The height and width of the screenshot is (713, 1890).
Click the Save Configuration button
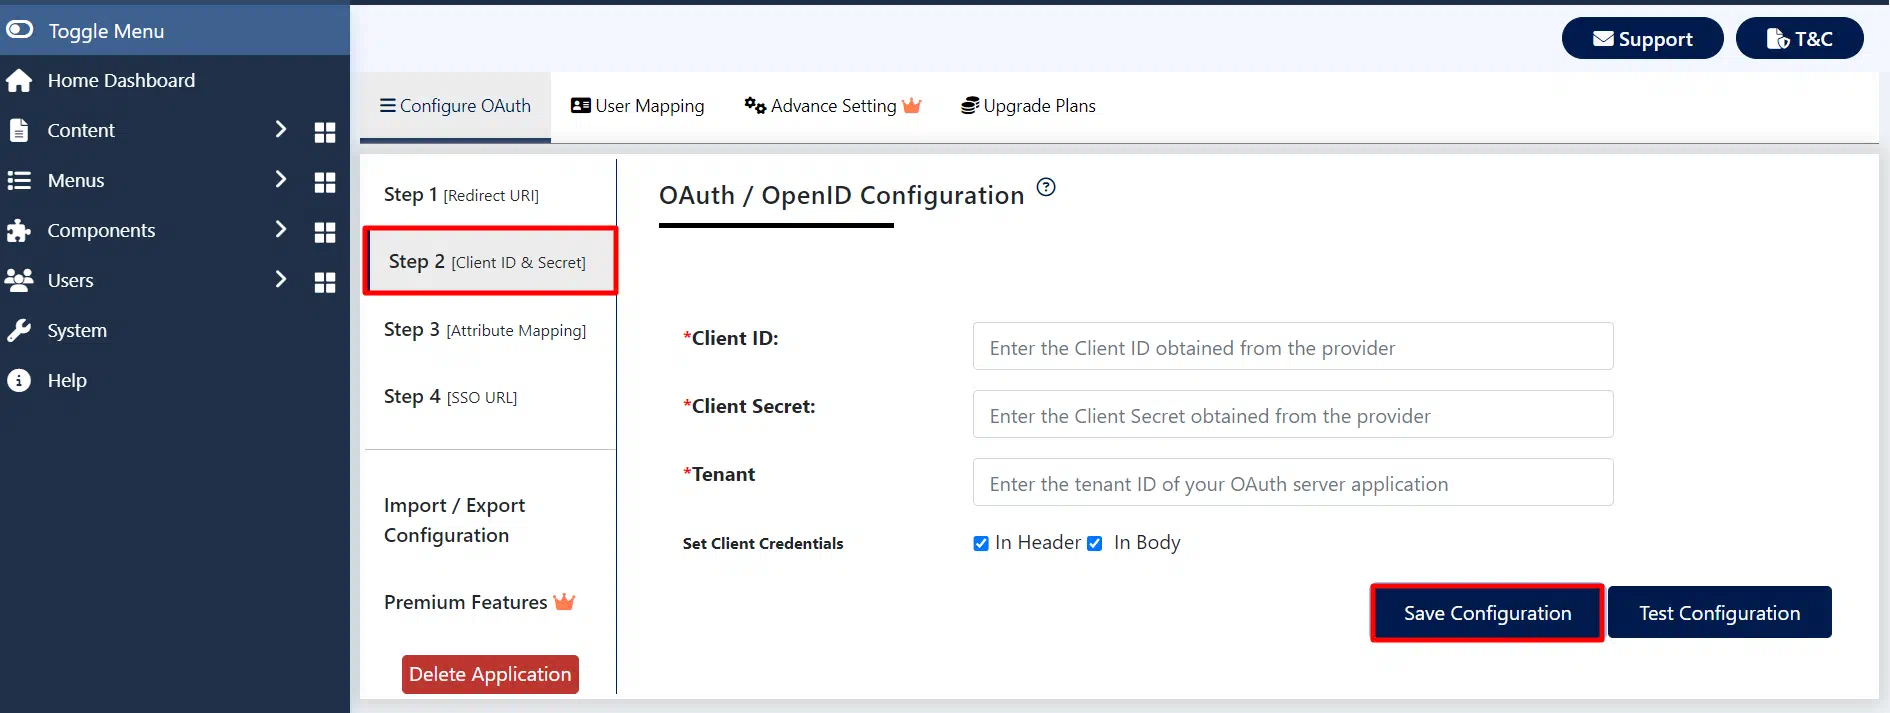pos(1487,613)
